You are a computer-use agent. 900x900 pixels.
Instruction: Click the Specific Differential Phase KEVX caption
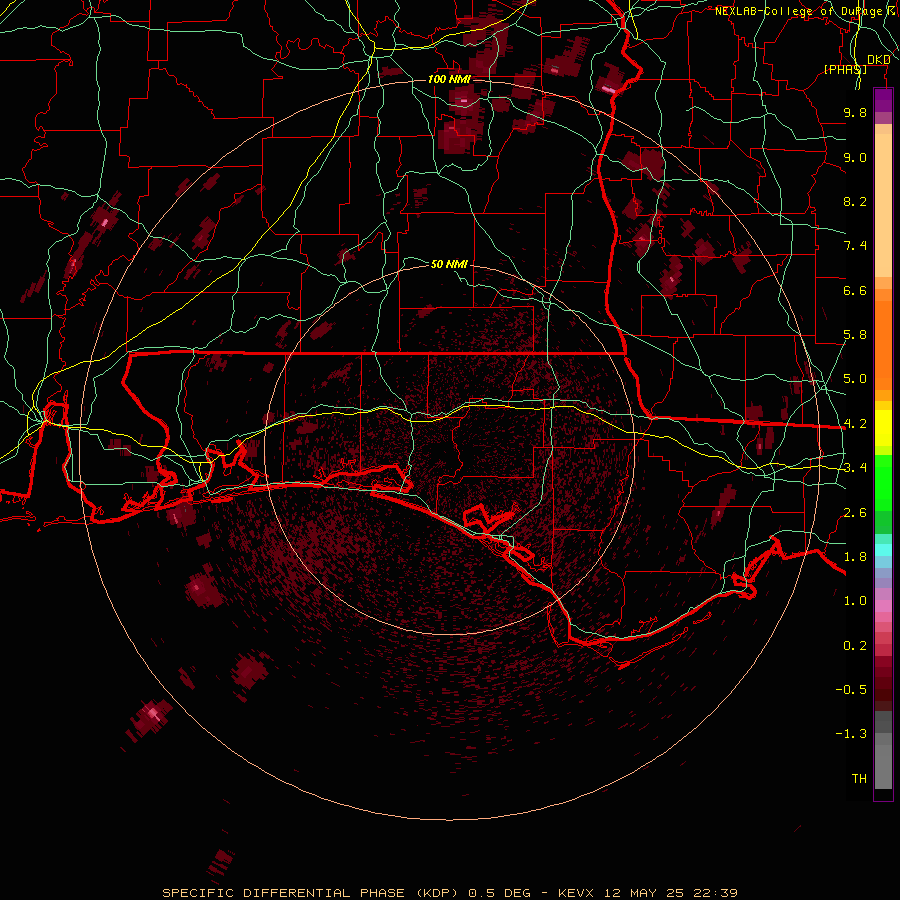point(450,893)
